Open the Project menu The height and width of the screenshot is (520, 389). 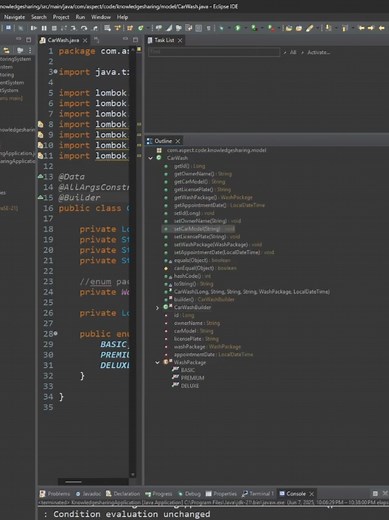coord(61,17)
